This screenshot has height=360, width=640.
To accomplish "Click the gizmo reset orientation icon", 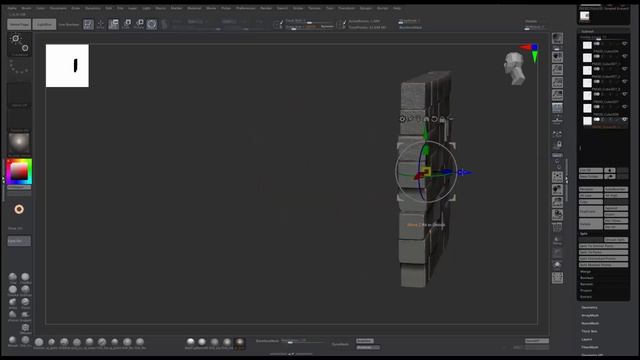I will click(x=434, y=119).
